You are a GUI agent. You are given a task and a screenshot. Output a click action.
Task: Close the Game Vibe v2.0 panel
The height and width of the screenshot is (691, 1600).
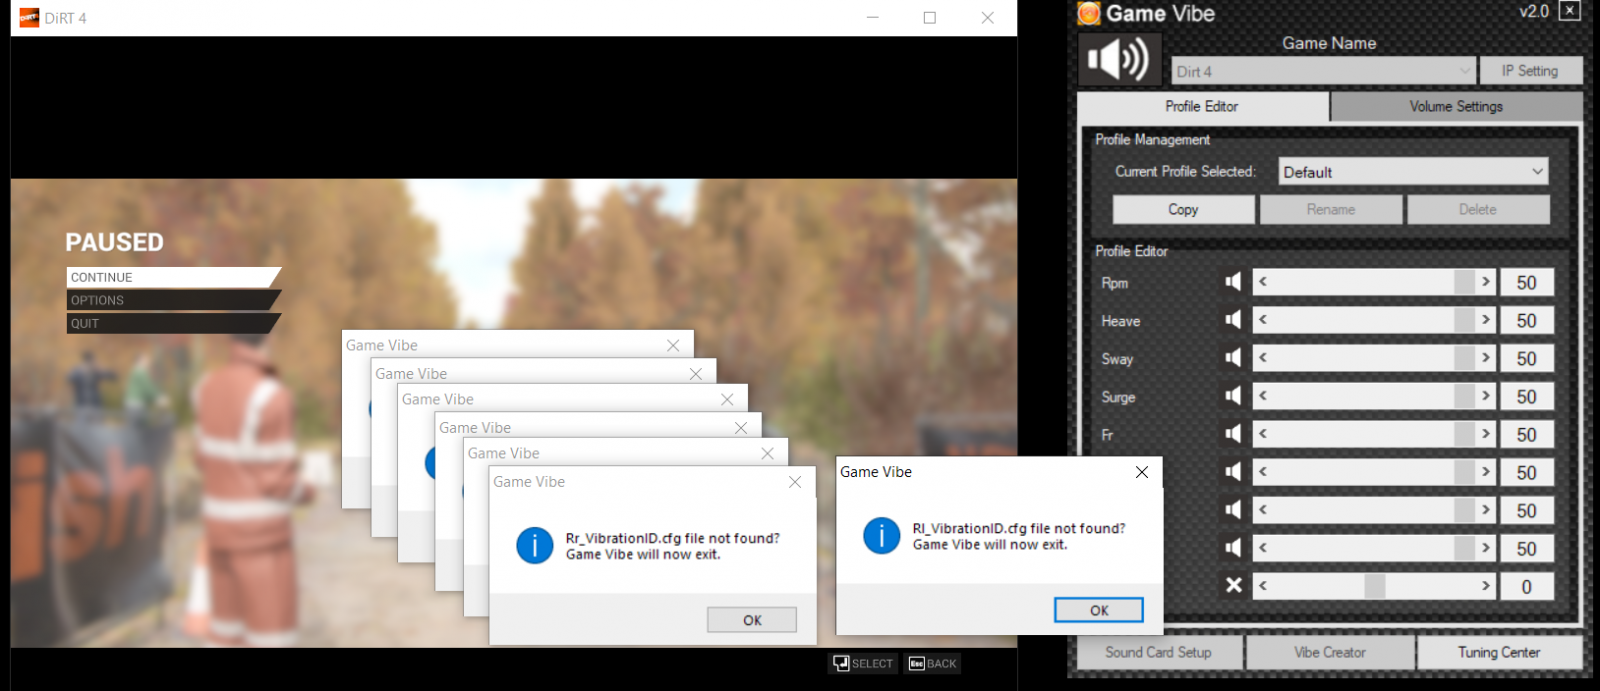[1570, 11]
